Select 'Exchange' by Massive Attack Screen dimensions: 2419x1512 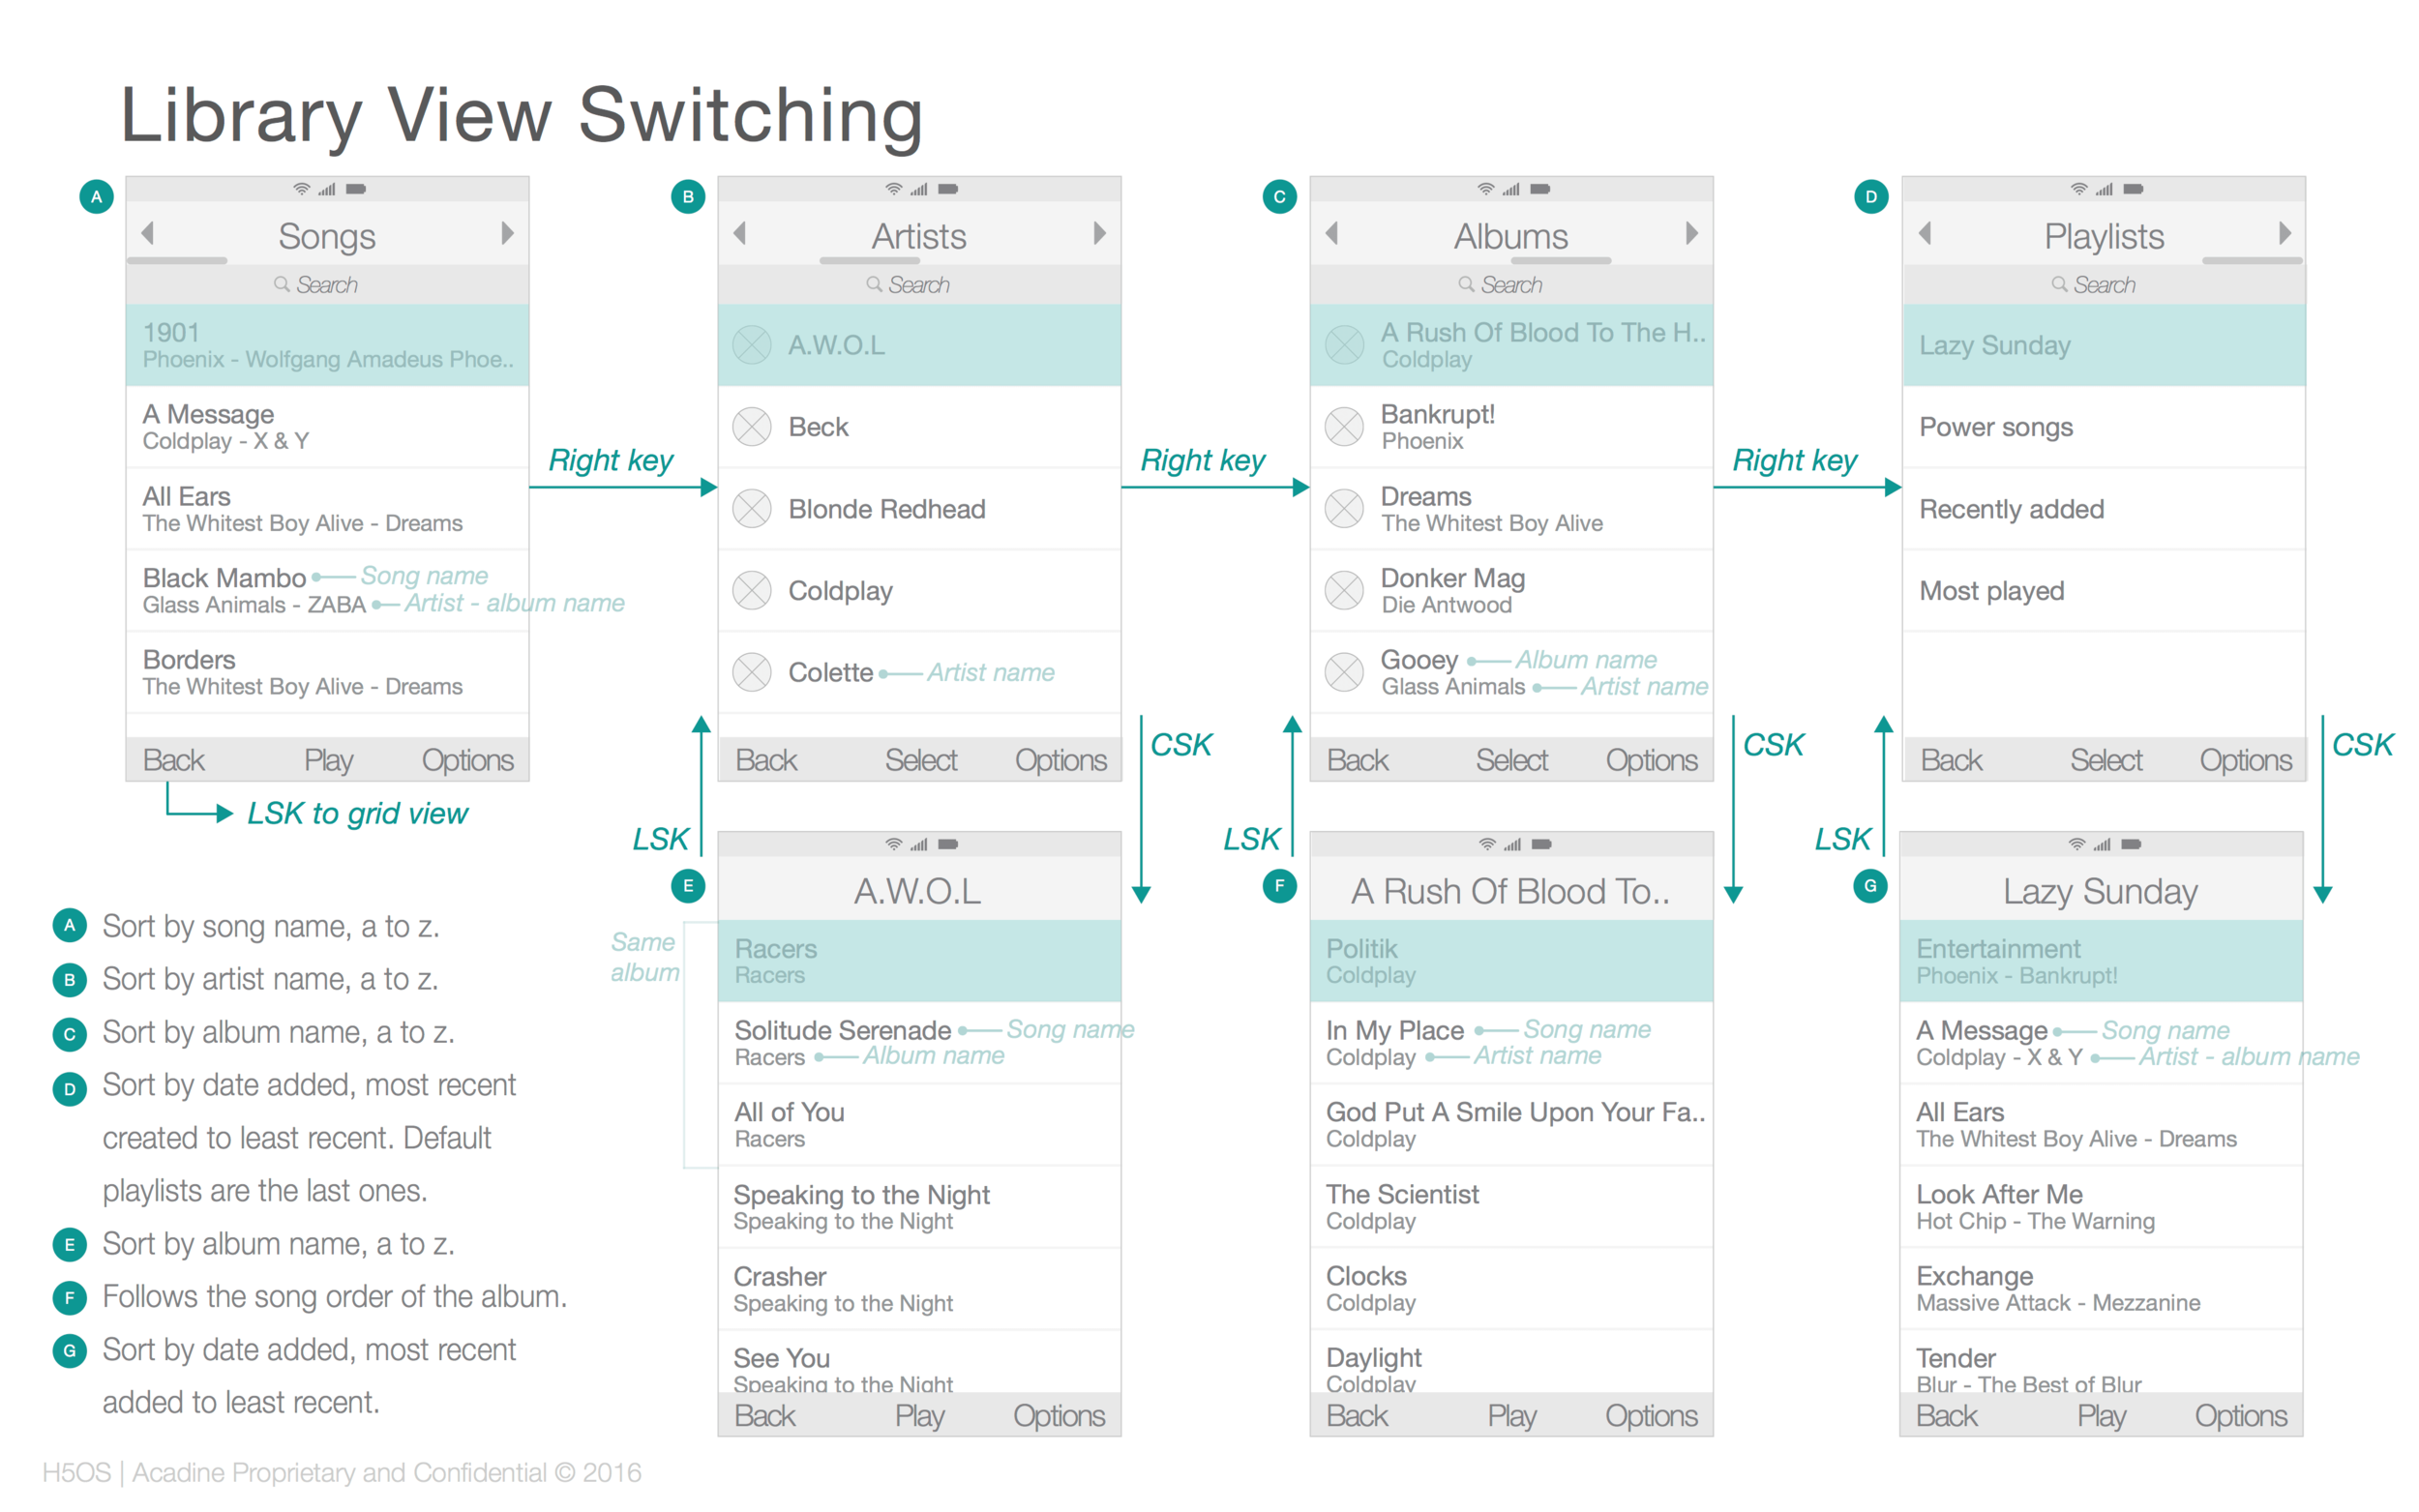tap(2101, 1289)
